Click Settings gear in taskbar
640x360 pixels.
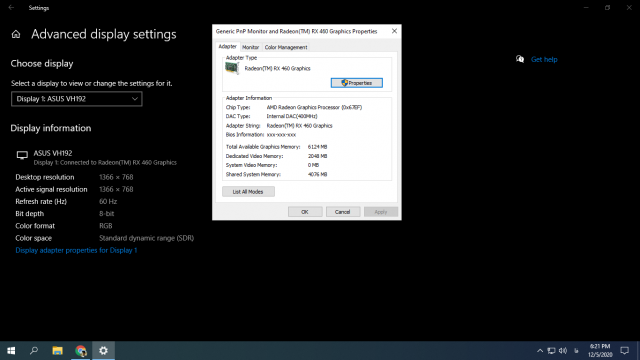[103, 351]
